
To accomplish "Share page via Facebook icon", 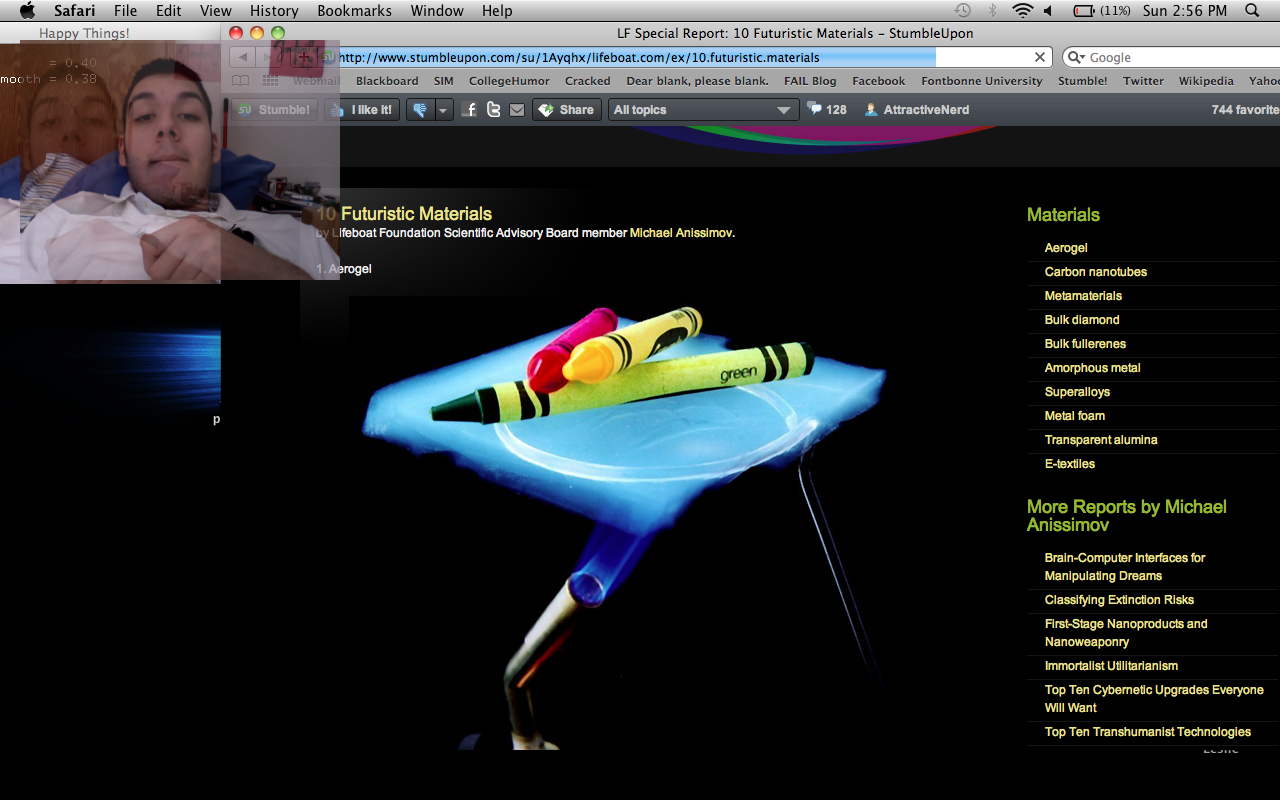I will point(470,110).
